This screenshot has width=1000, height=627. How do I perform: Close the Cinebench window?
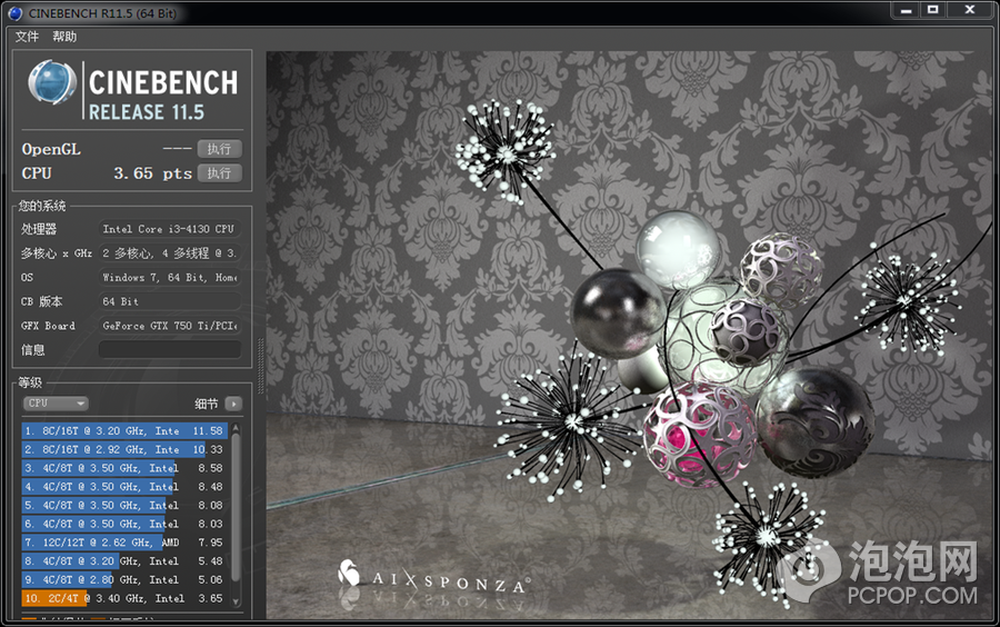click(970, 10)
